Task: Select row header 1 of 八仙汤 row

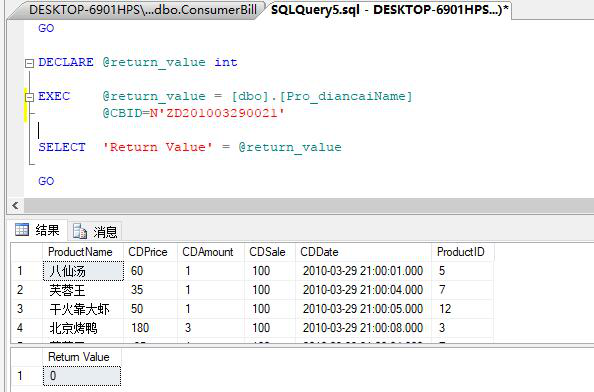Action: [x=27, y=271]
